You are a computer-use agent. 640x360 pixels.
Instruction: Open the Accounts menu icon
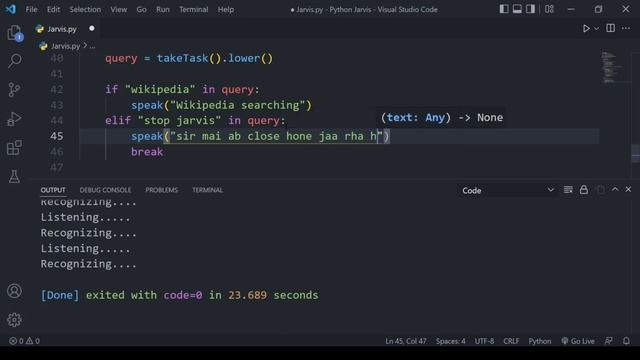click(14, 291)
